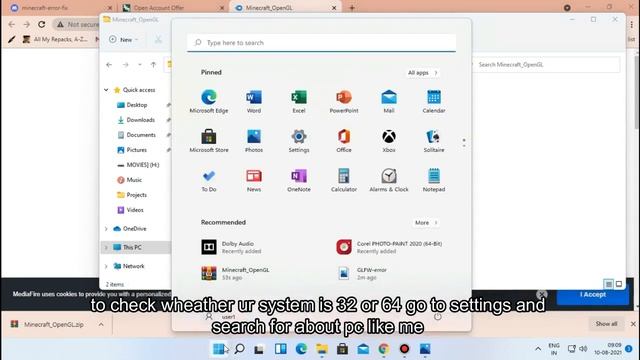Viewport: 640px width, 360px height.
Task: Open the pinned Excel app
Action: 299,101
